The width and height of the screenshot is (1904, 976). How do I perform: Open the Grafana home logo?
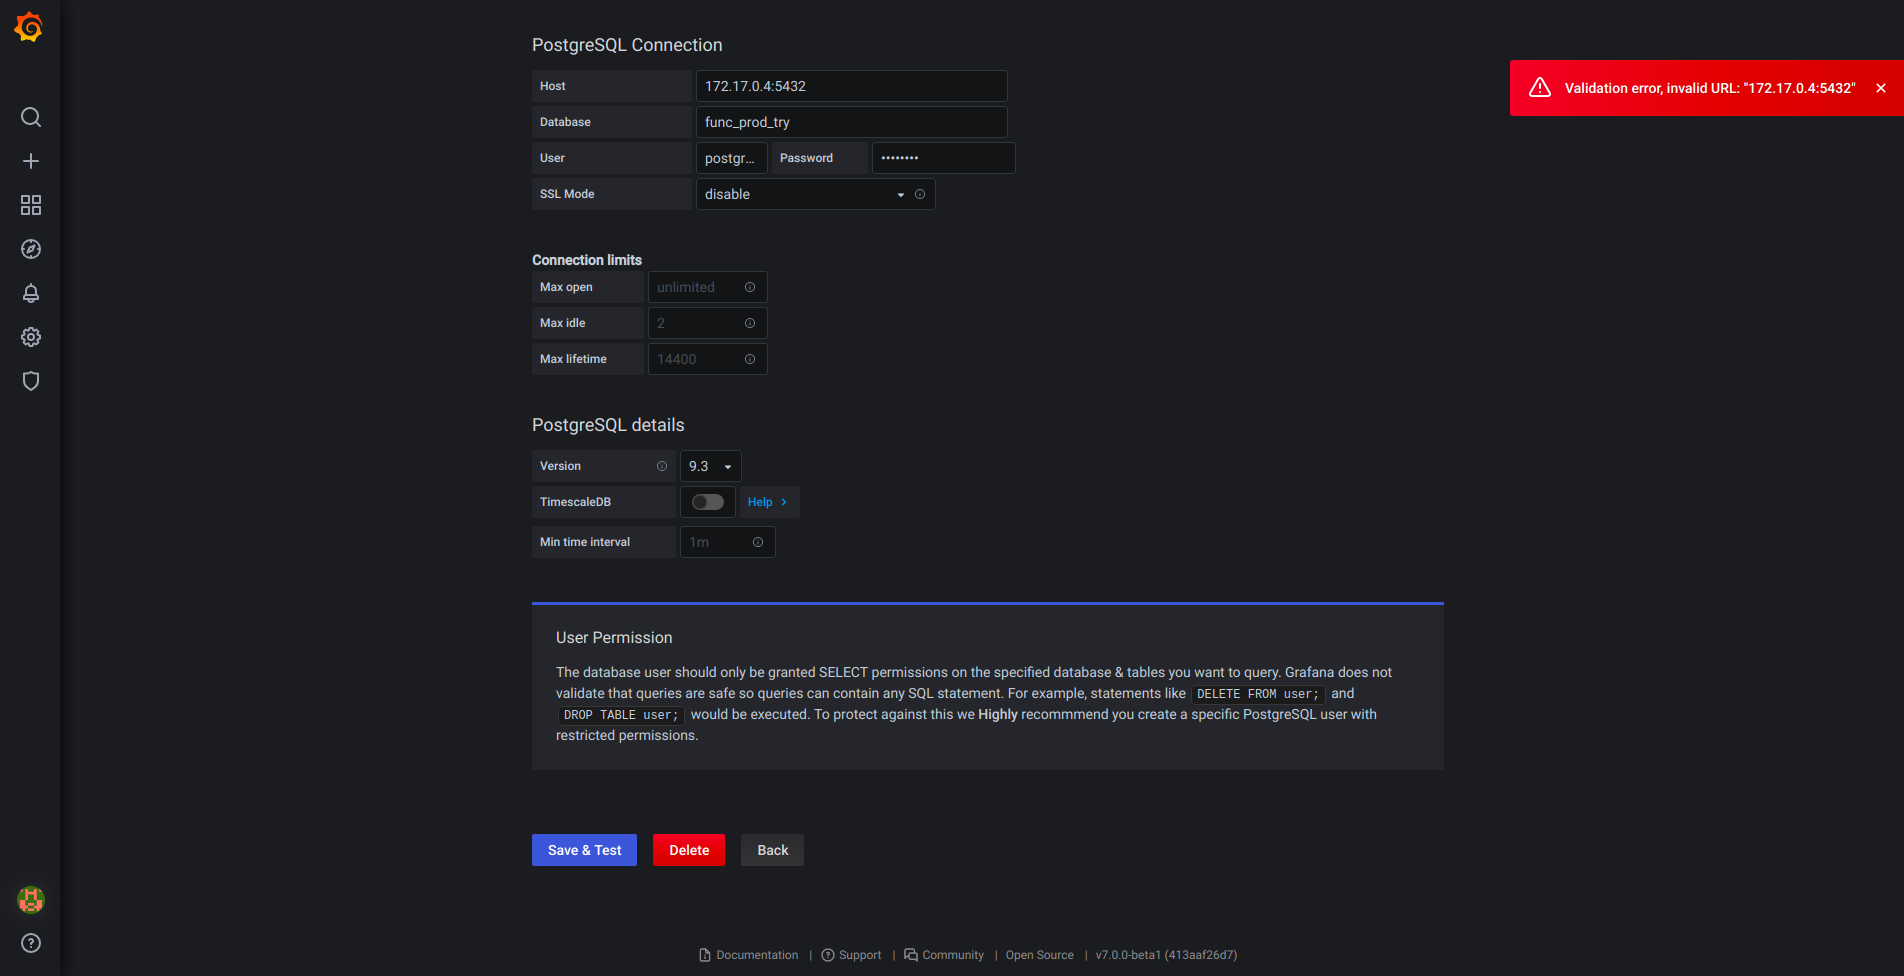(x=29, y=27)
